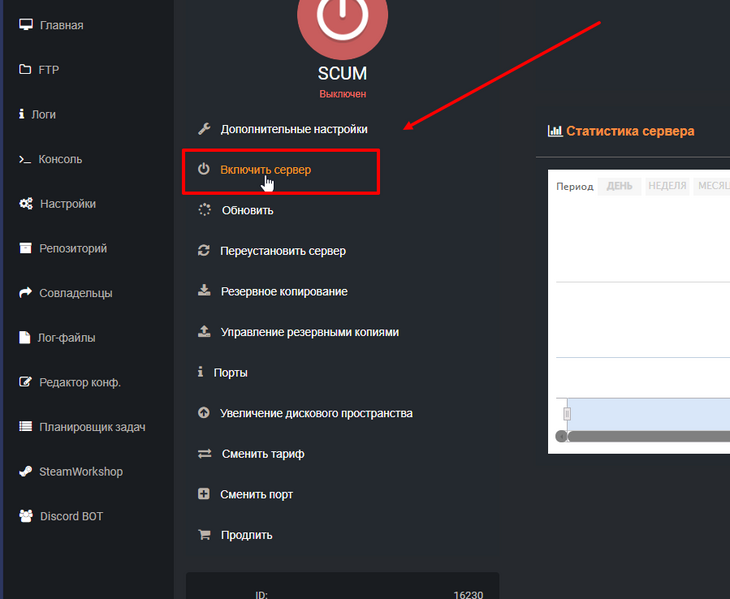Click the refresh arrows icon for Переустановить сервер

204,251
